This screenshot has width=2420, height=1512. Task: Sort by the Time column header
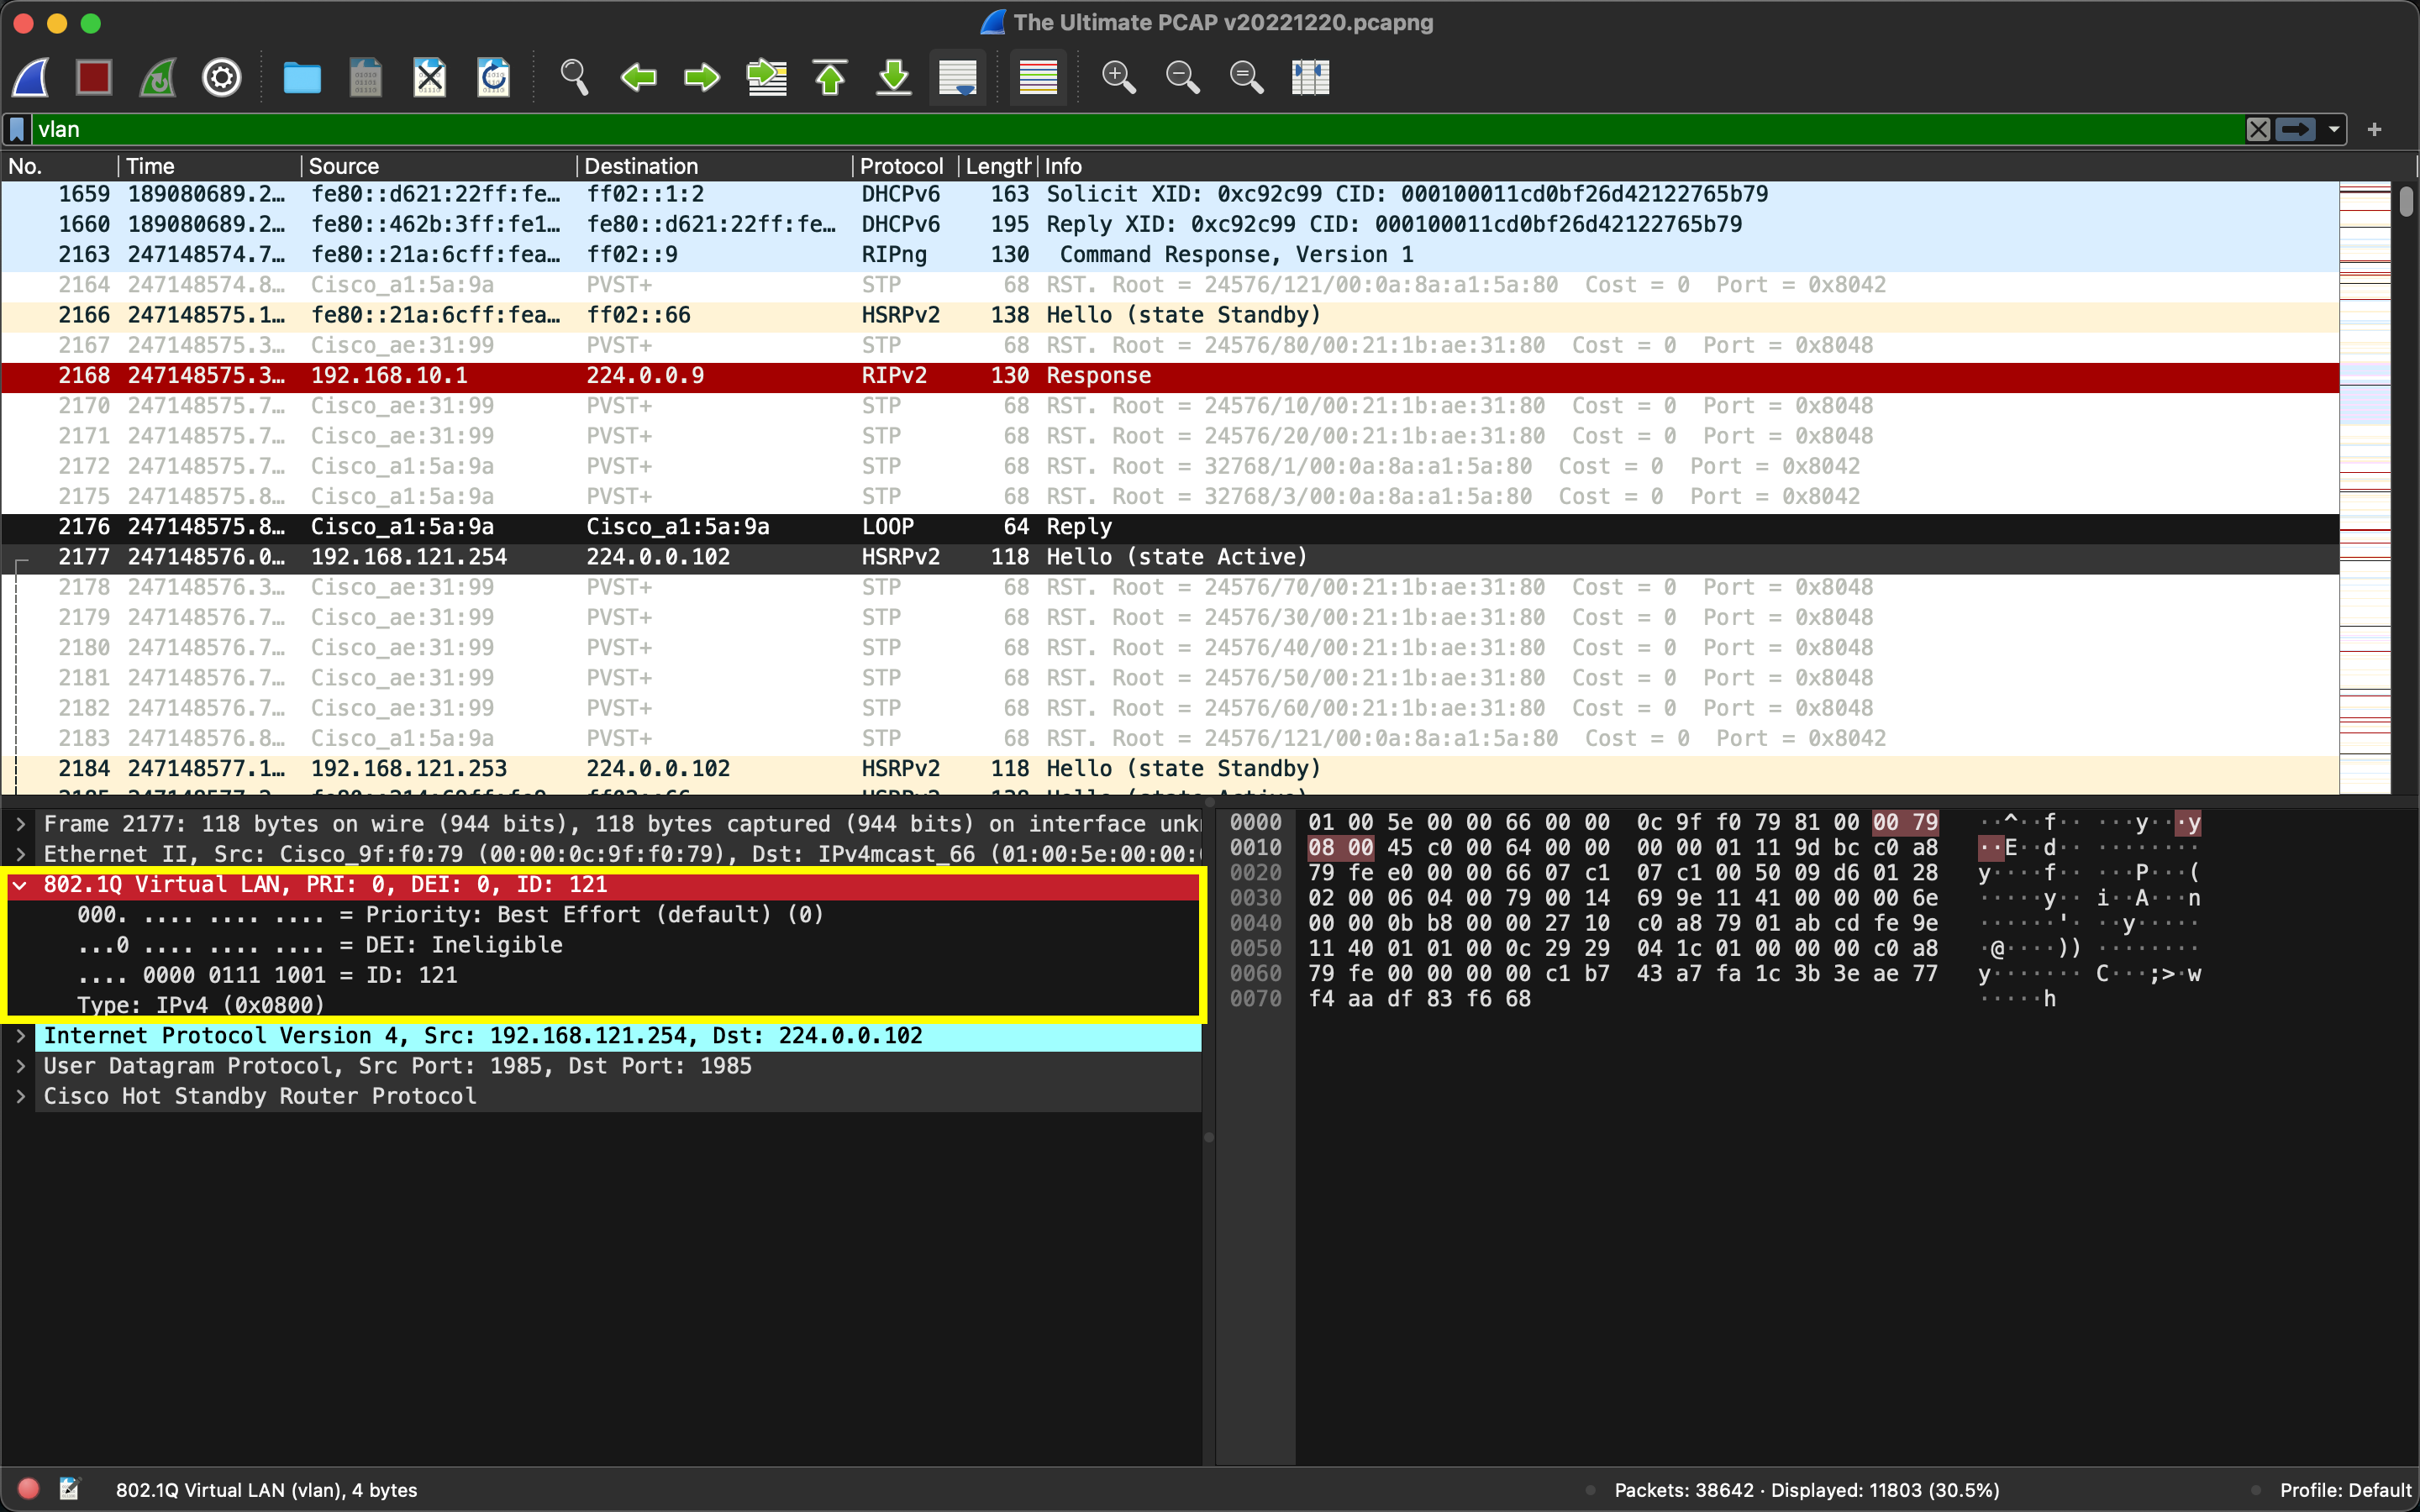click(210, 166)
